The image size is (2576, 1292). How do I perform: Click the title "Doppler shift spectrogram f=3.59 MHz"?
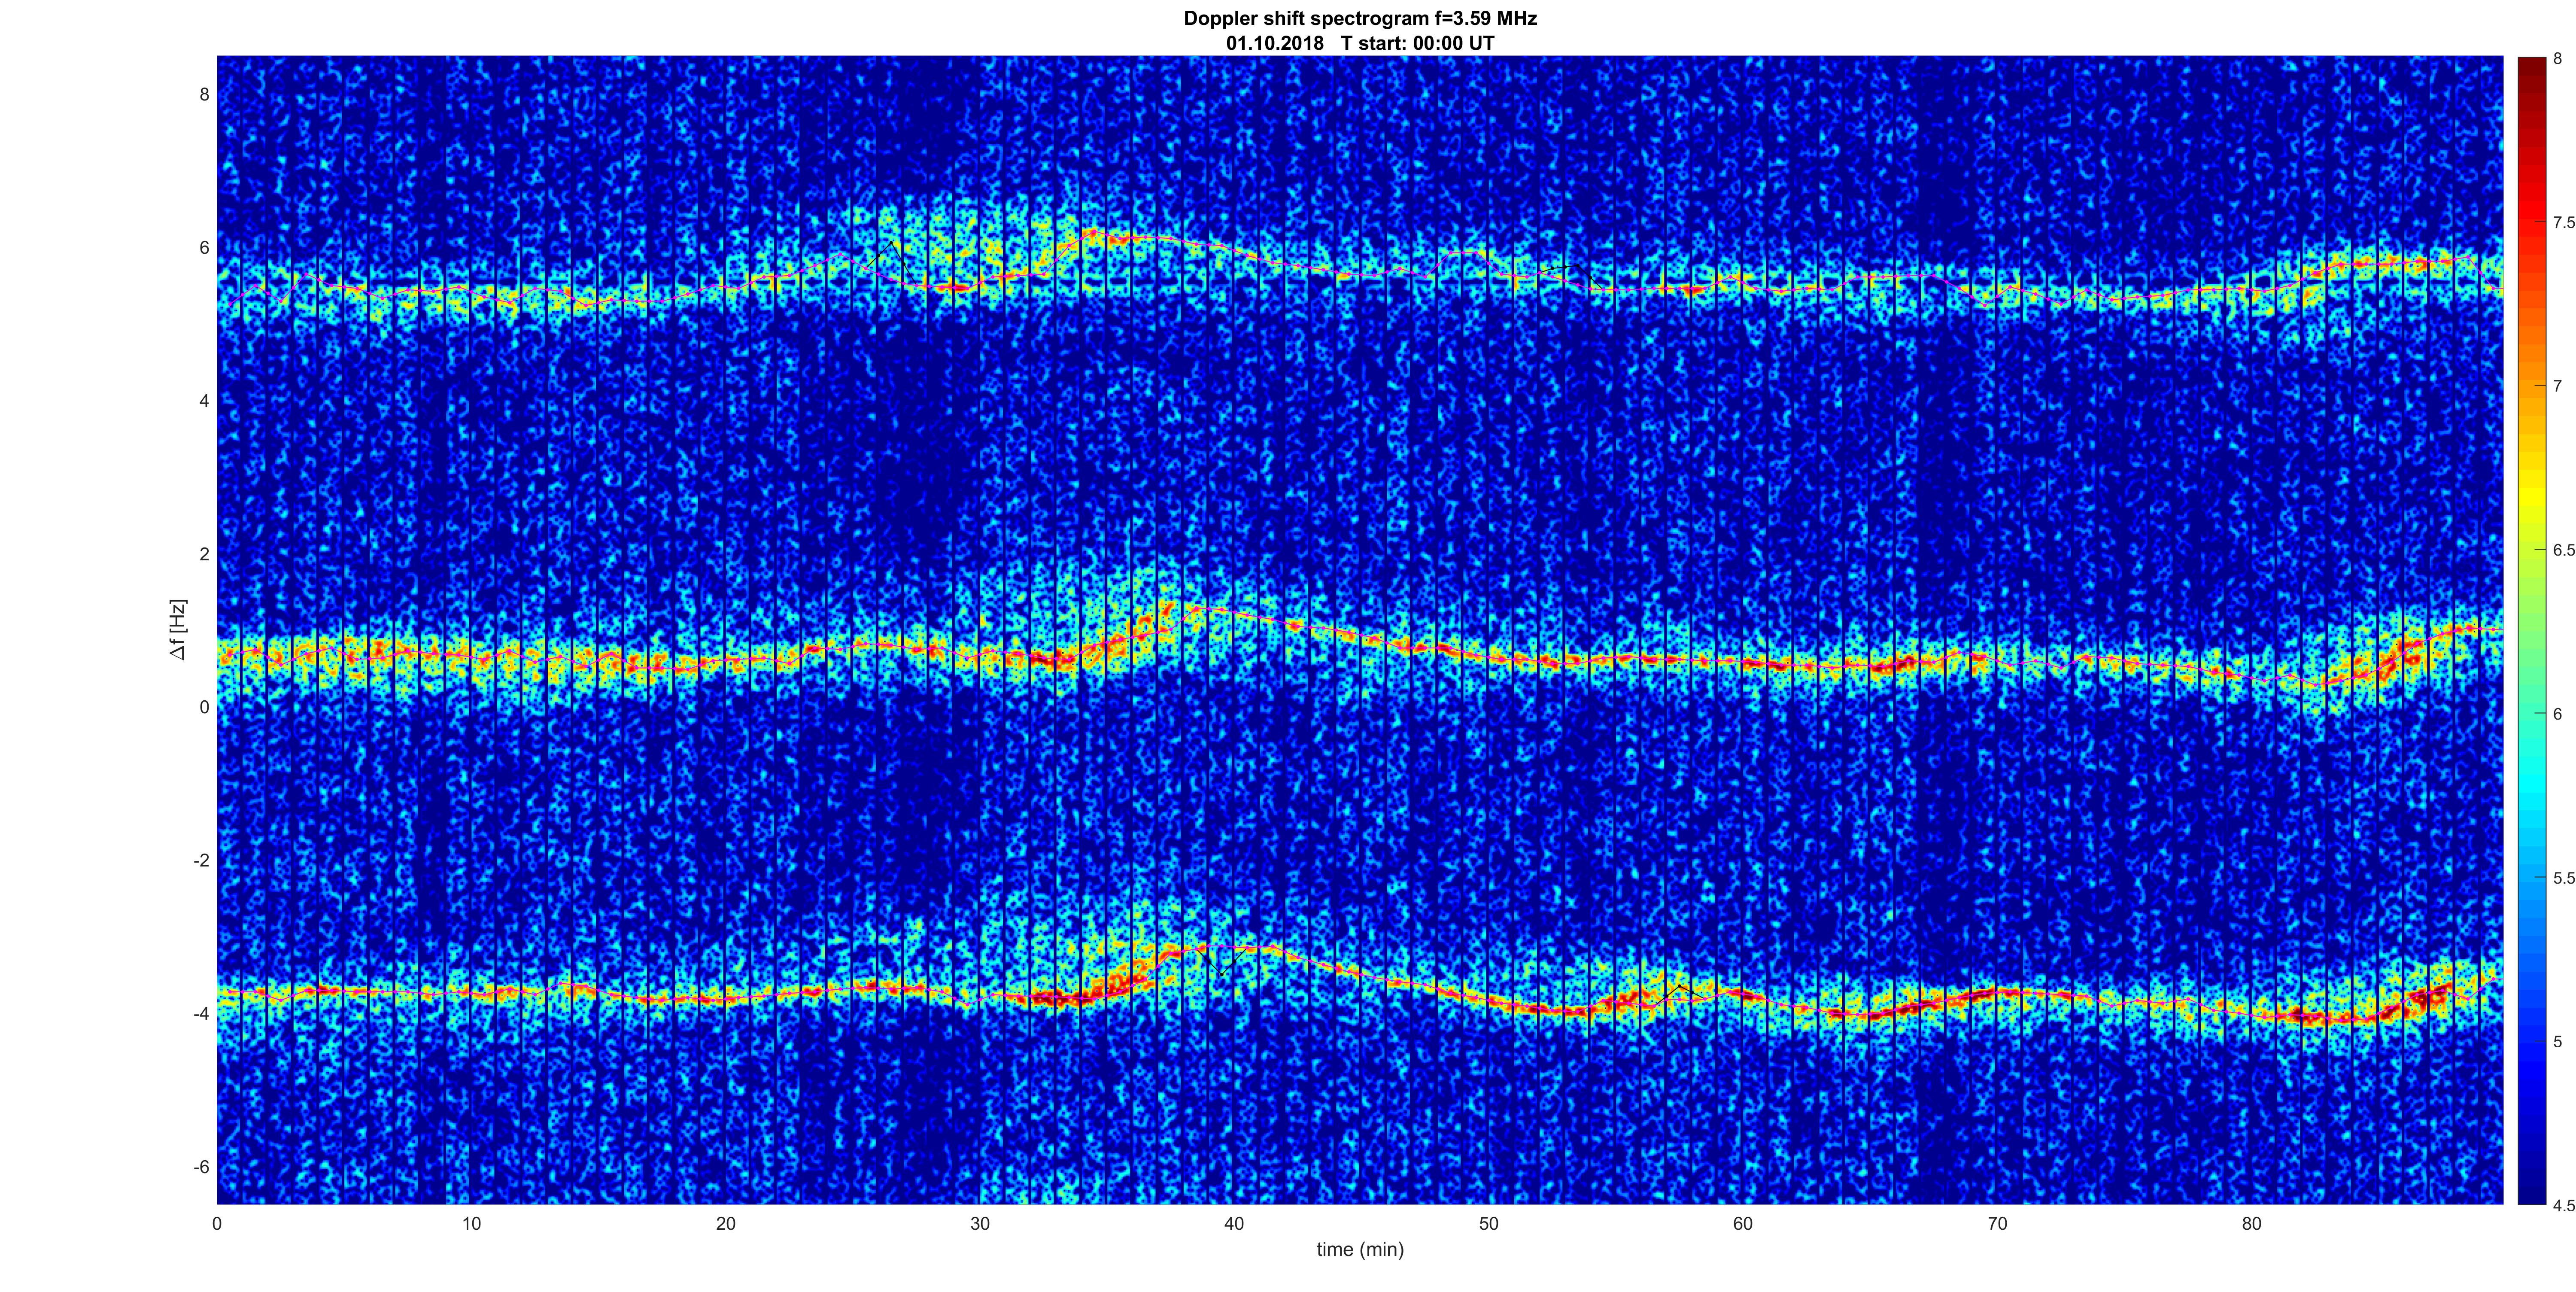(1360, 18)
